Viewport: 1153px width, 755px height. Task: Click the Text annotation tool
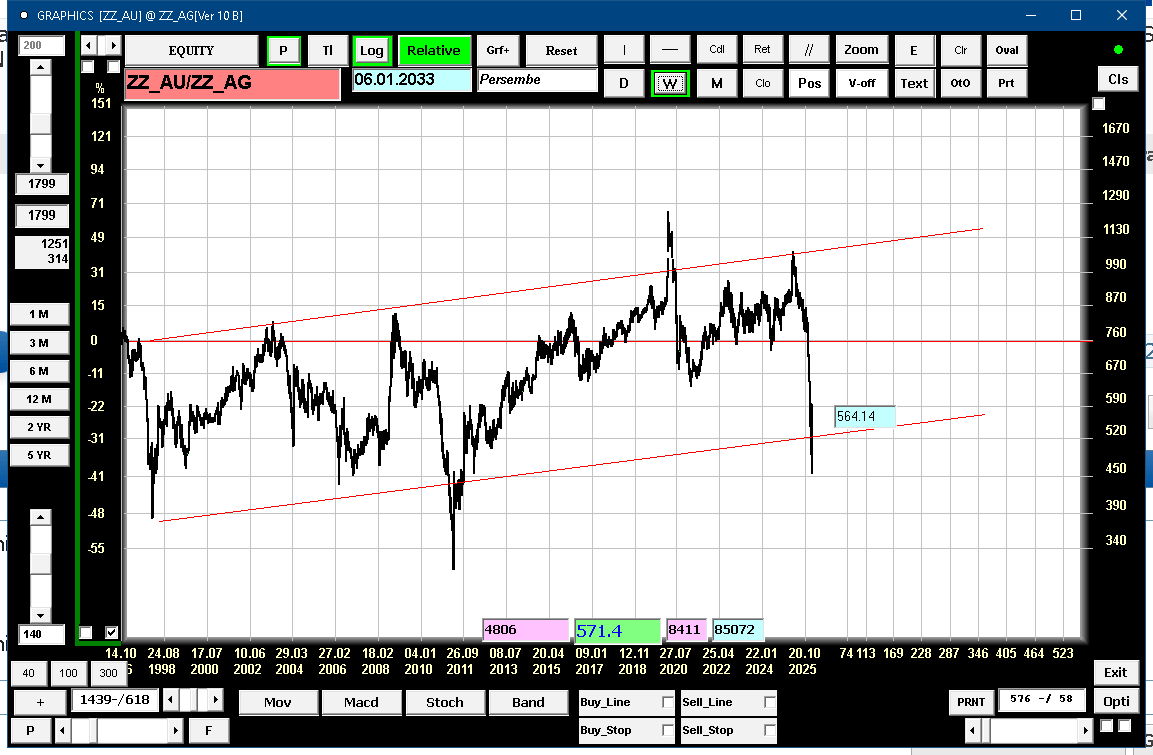click(x=914, y=83)
